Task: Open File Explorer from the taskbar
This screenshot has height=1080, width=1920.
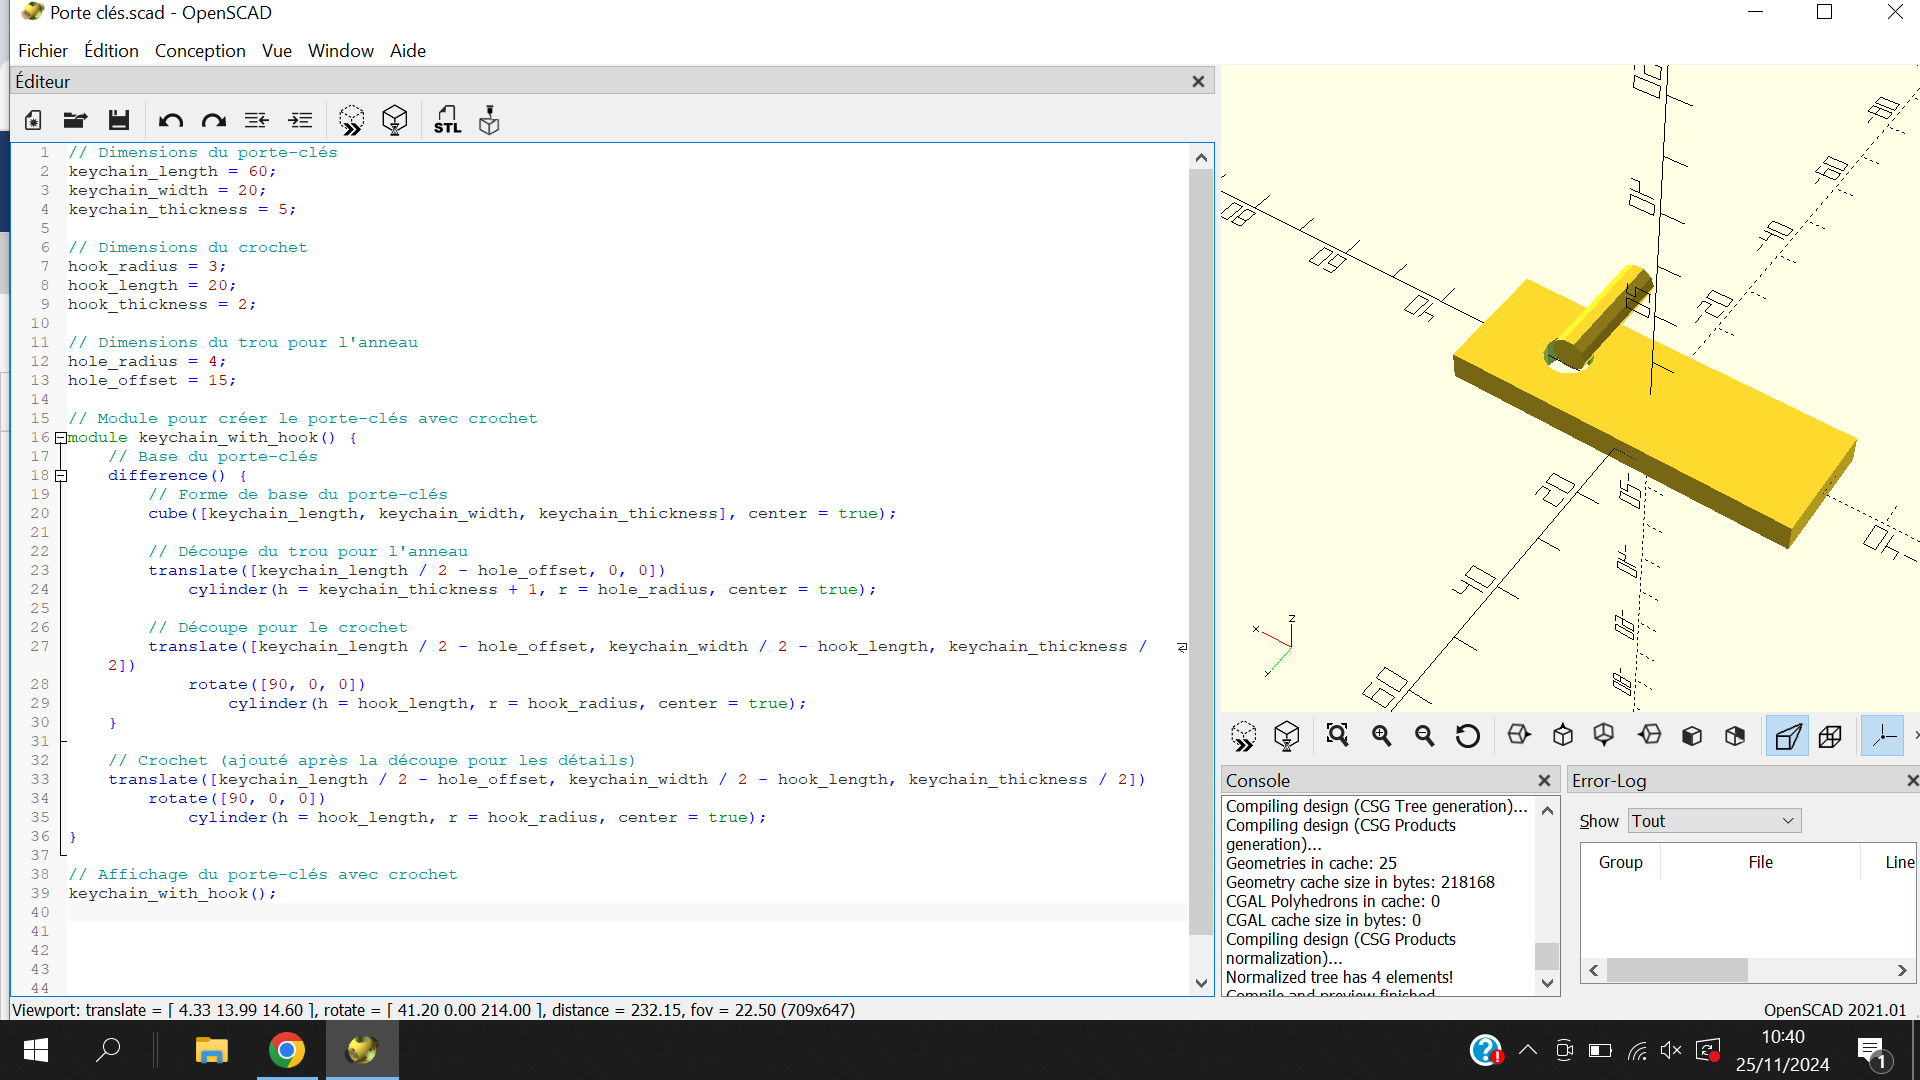Action: (x=211, y=1050)
